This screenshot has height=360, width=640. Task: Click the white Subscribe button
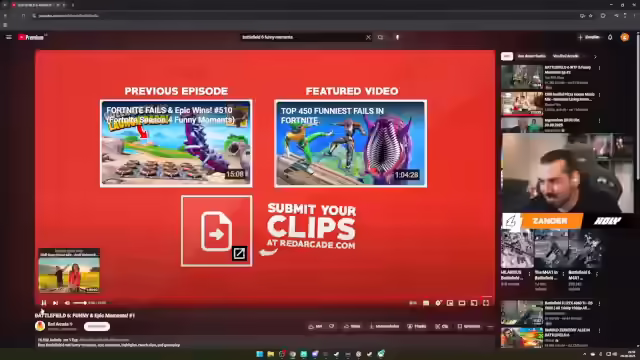(97, 326)
